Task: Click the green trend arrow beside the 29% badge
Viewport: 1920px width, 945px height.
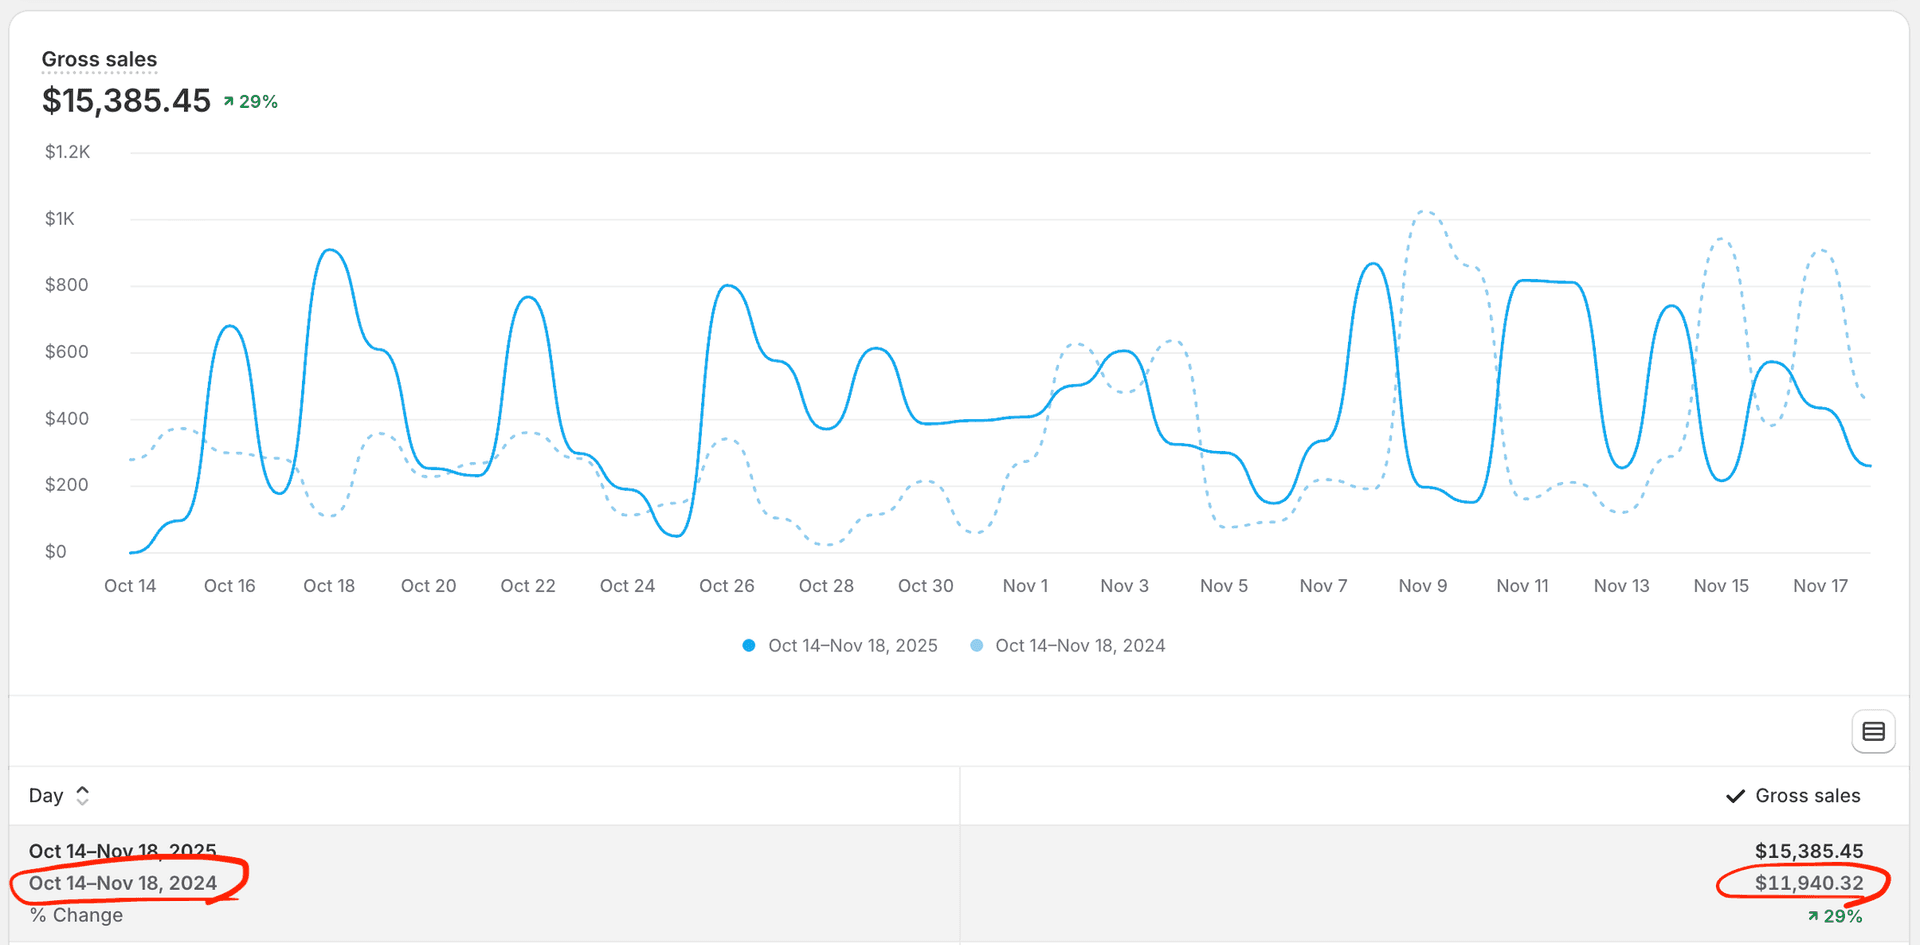Action: (x=228, y=100)
